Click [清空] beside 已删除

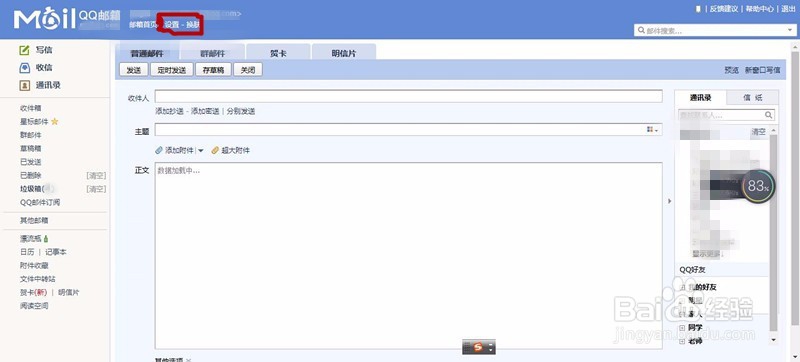tap(96, 175)
